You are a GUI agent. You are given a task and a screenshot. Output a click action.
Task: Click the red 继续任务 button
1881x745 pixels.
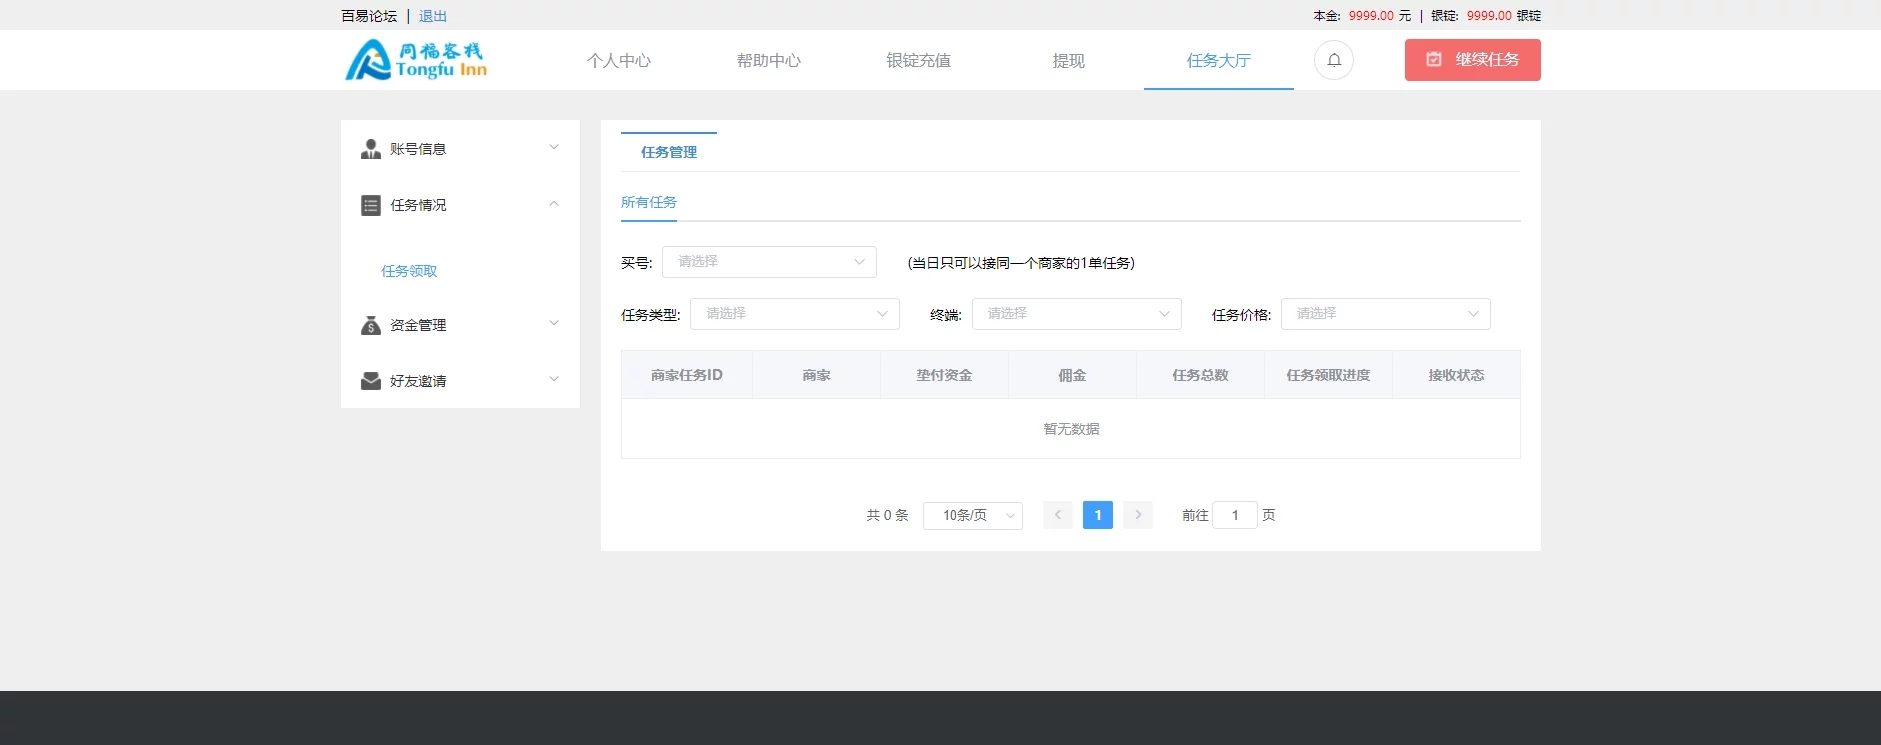coord(1472,60)
